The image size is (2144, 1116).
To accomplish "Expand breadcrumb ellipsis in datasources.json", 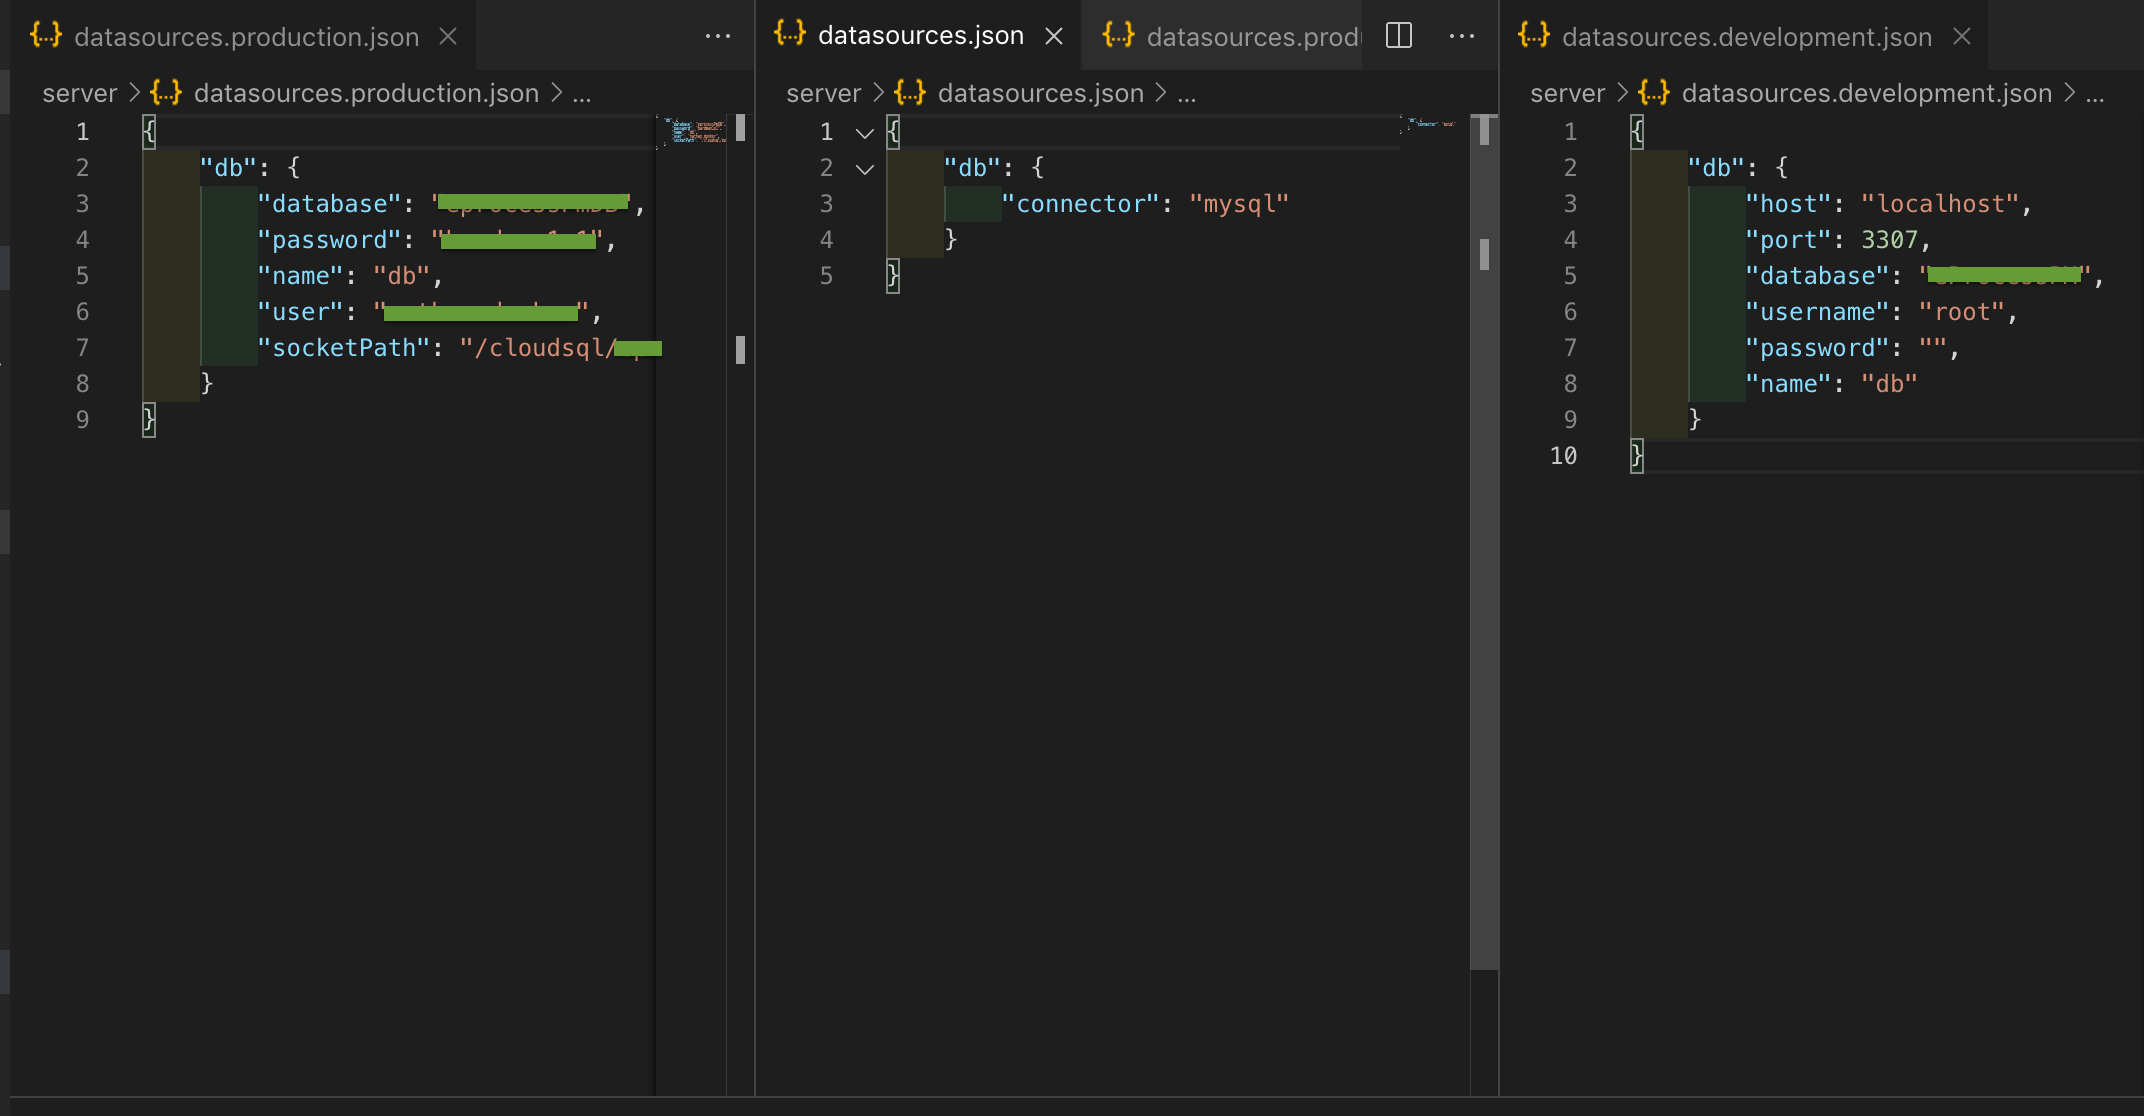I will (1187, 94).
